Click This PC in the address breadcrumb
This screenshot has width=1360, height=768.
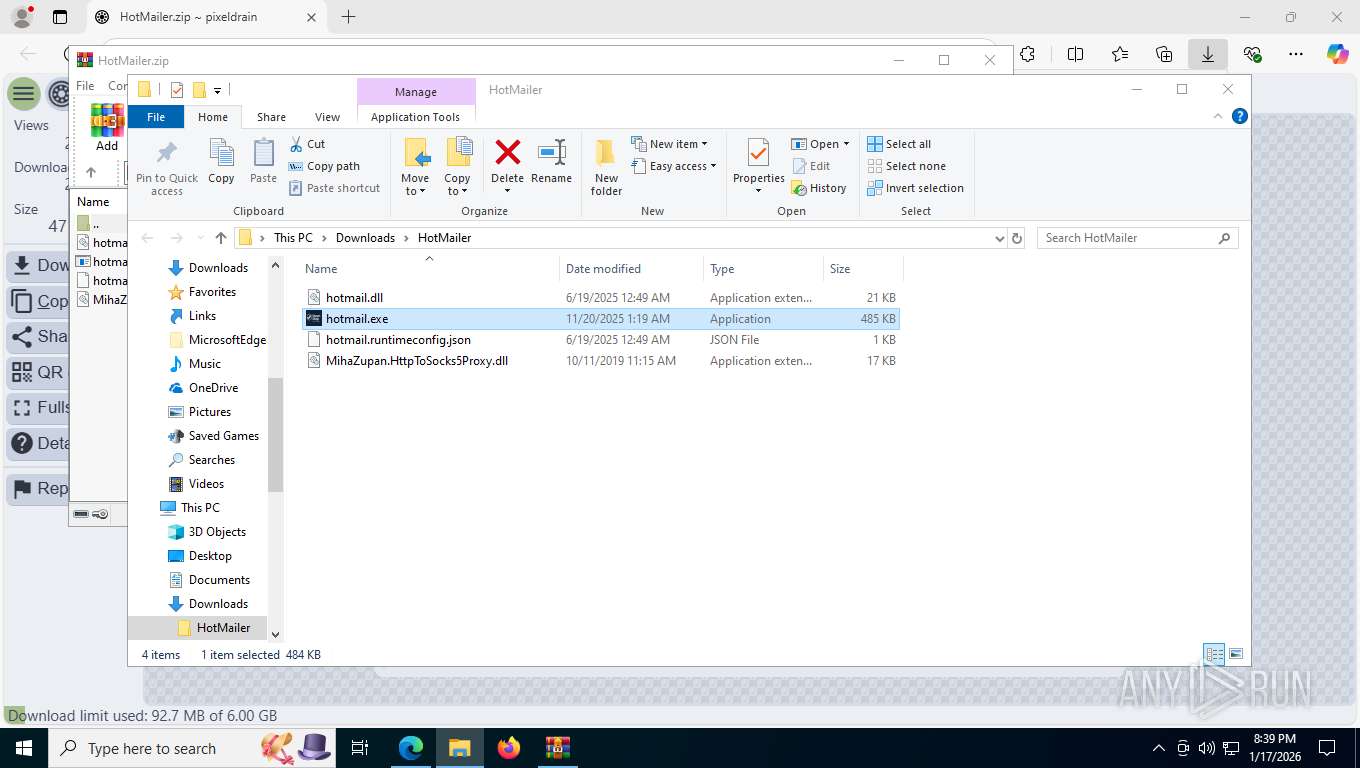tap(293, 238)
